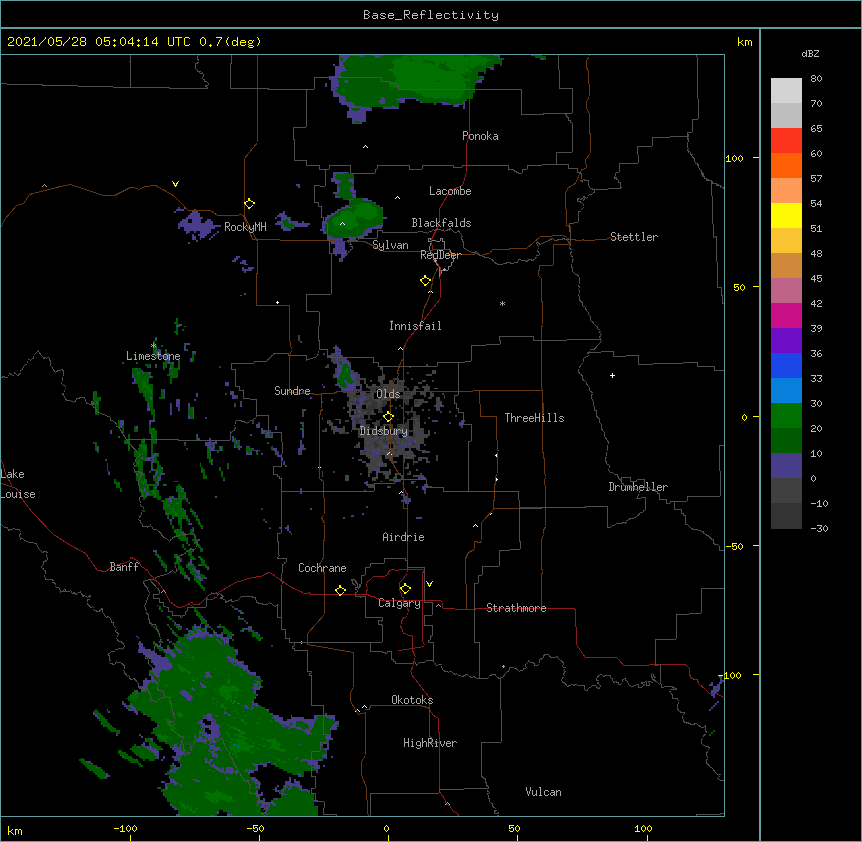Click the Base_Reflectivity title
The width and height of the screenshot is (862, 842).
pyautogui.click(x=431, y=15)
